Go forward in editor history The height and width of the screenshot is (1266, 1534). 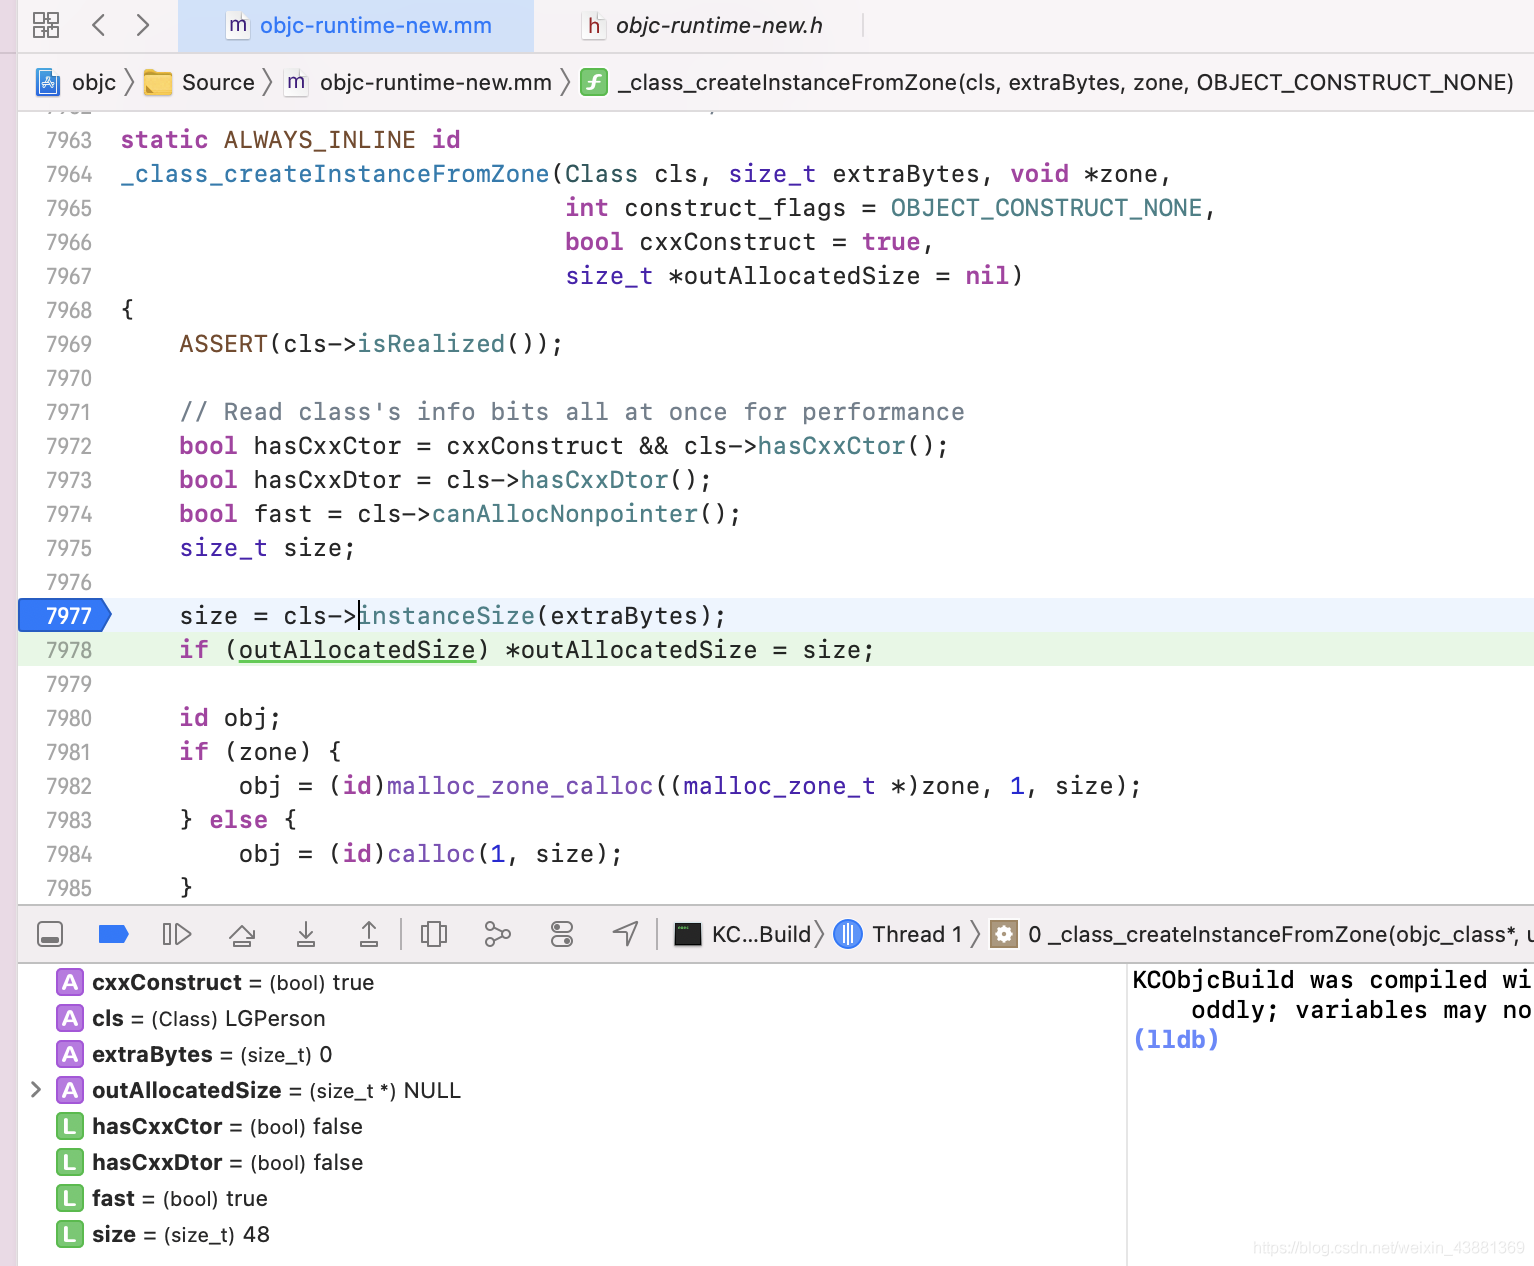pos(143,25)
